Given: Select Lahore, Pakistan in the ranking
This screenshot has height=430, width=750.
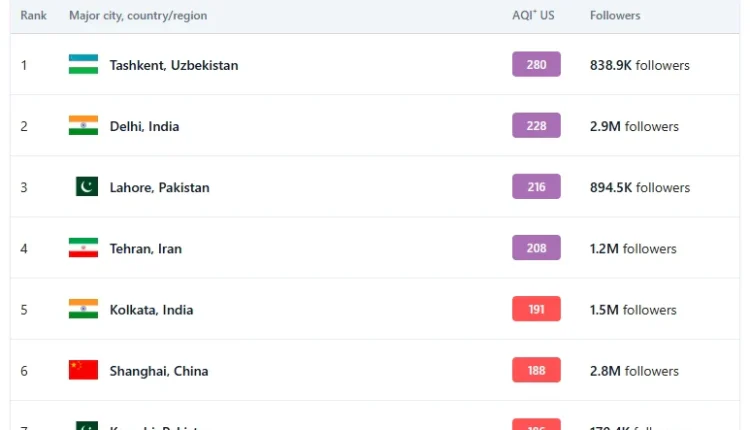Looking at the screenshot, I should [x=159, y=187].
